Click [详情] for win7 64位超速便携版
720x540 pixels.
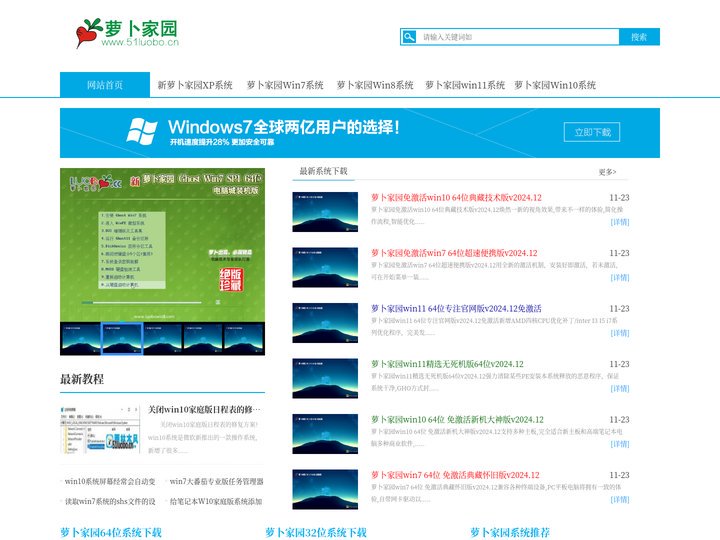coord(620,277)
